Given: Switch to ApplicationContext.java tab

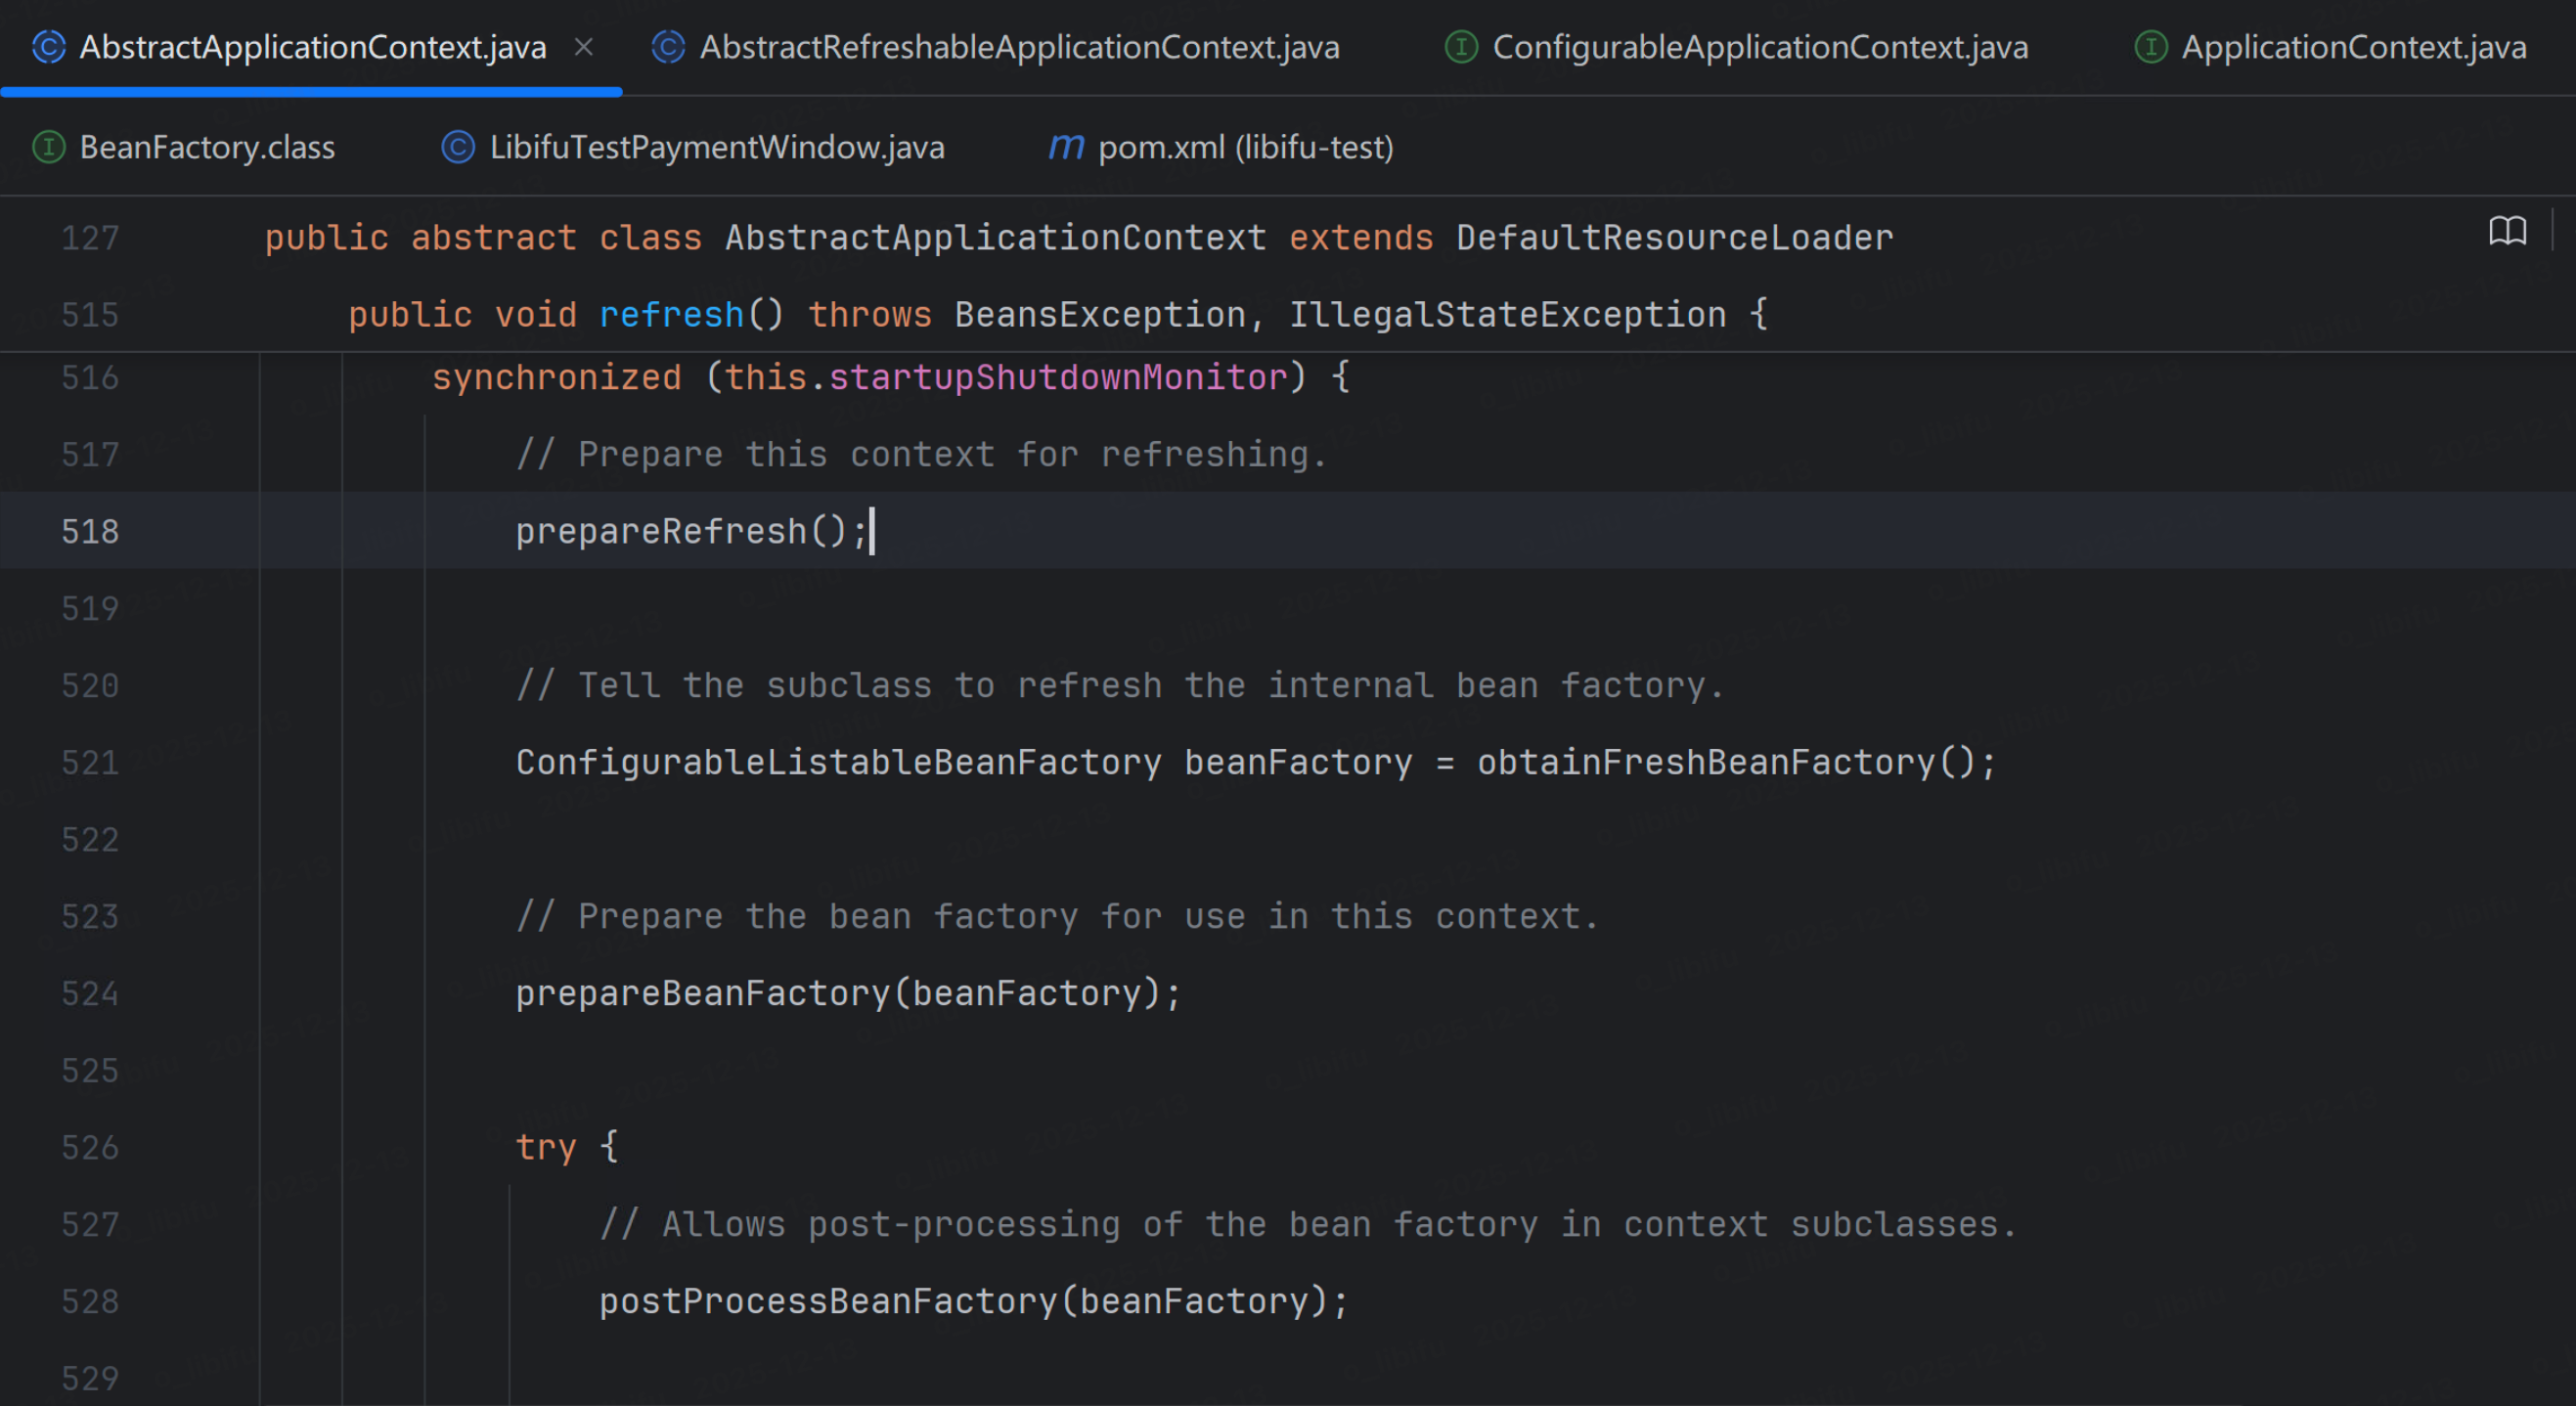Looking at the screenshot, I should pos(2353,47).
